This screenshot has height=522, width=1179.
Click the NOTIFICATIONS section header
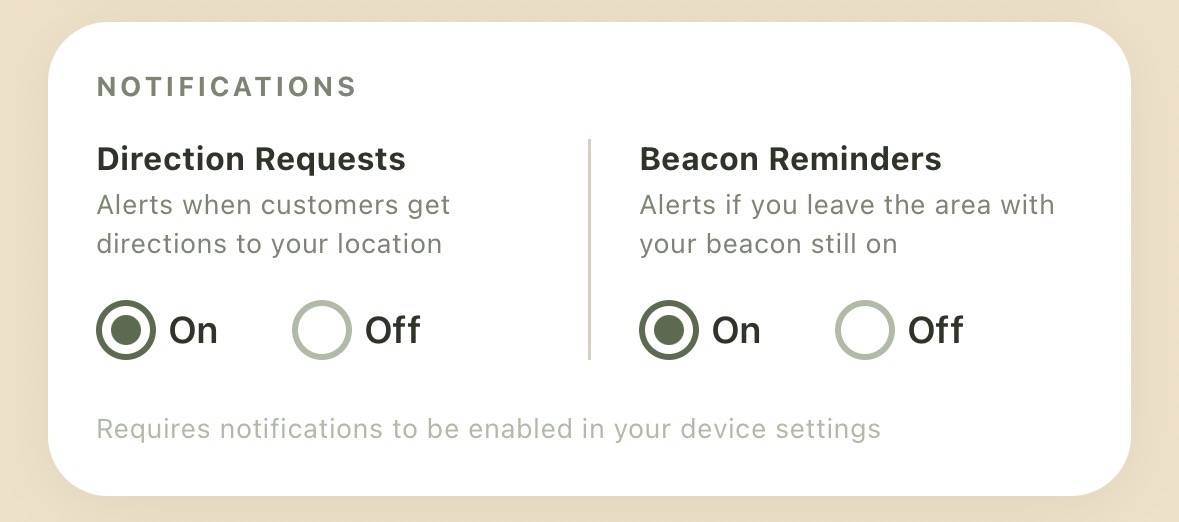(x=226, y=87)
